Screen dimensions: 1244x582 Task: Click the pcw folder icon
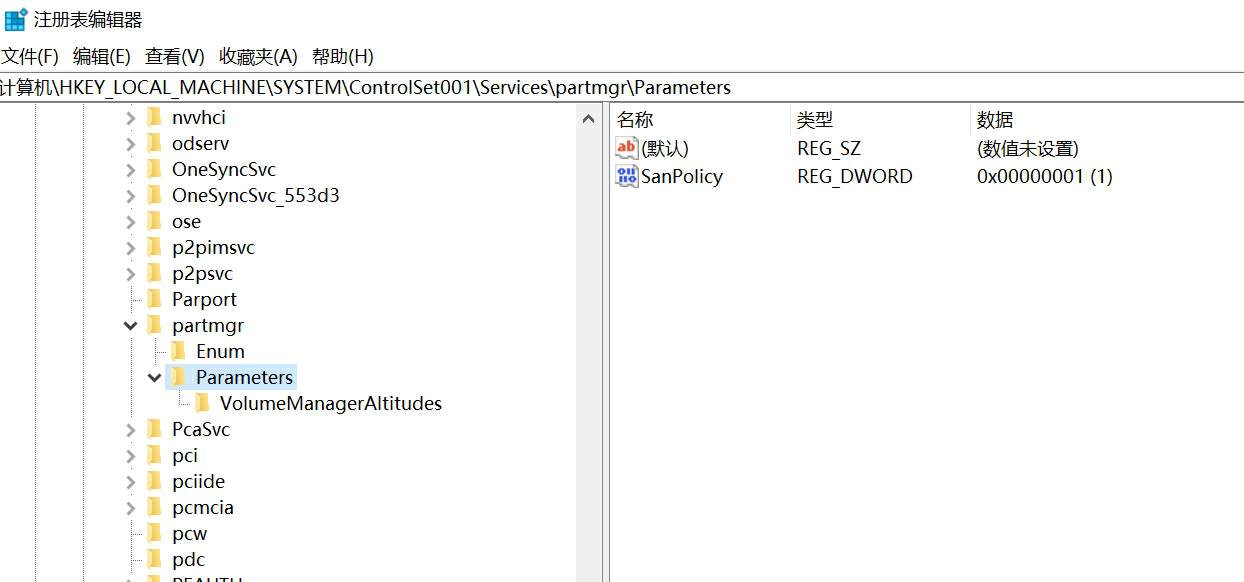(x=154, y=533)
